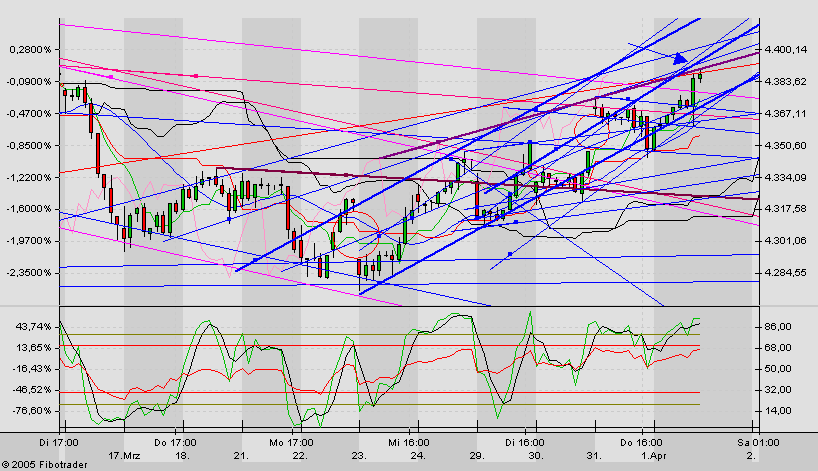818x471 pixels.
Task: Click the 21. date label
Action: point(241,455)
